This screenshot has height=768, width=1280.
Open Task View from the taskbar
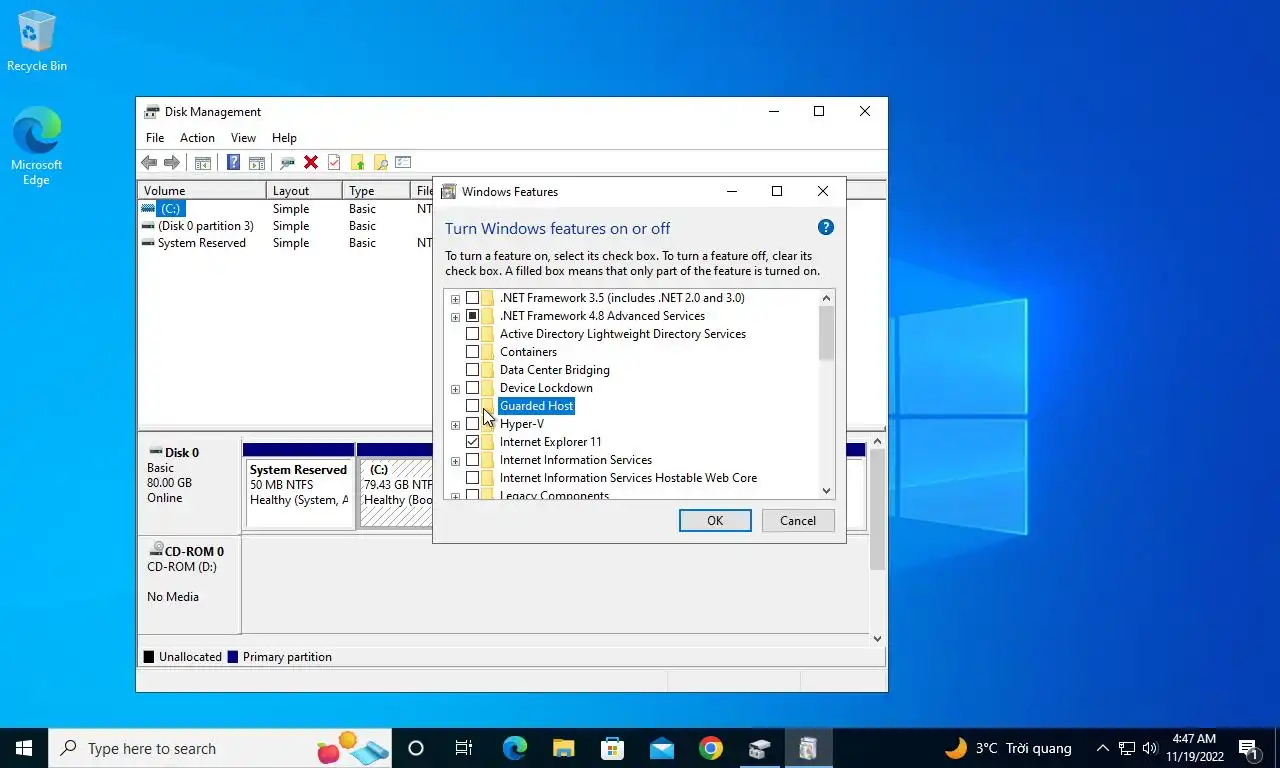coord(464,748)
